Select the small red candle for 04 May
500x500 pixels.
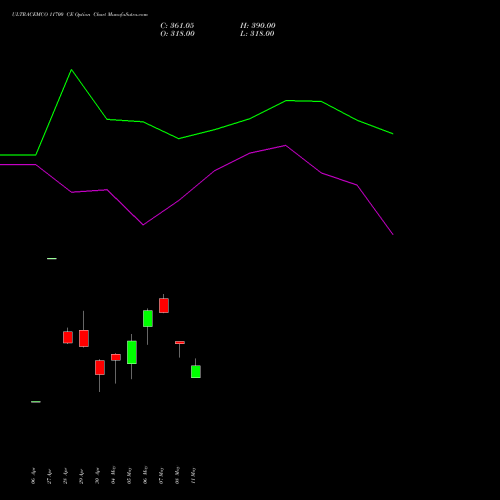116,357
